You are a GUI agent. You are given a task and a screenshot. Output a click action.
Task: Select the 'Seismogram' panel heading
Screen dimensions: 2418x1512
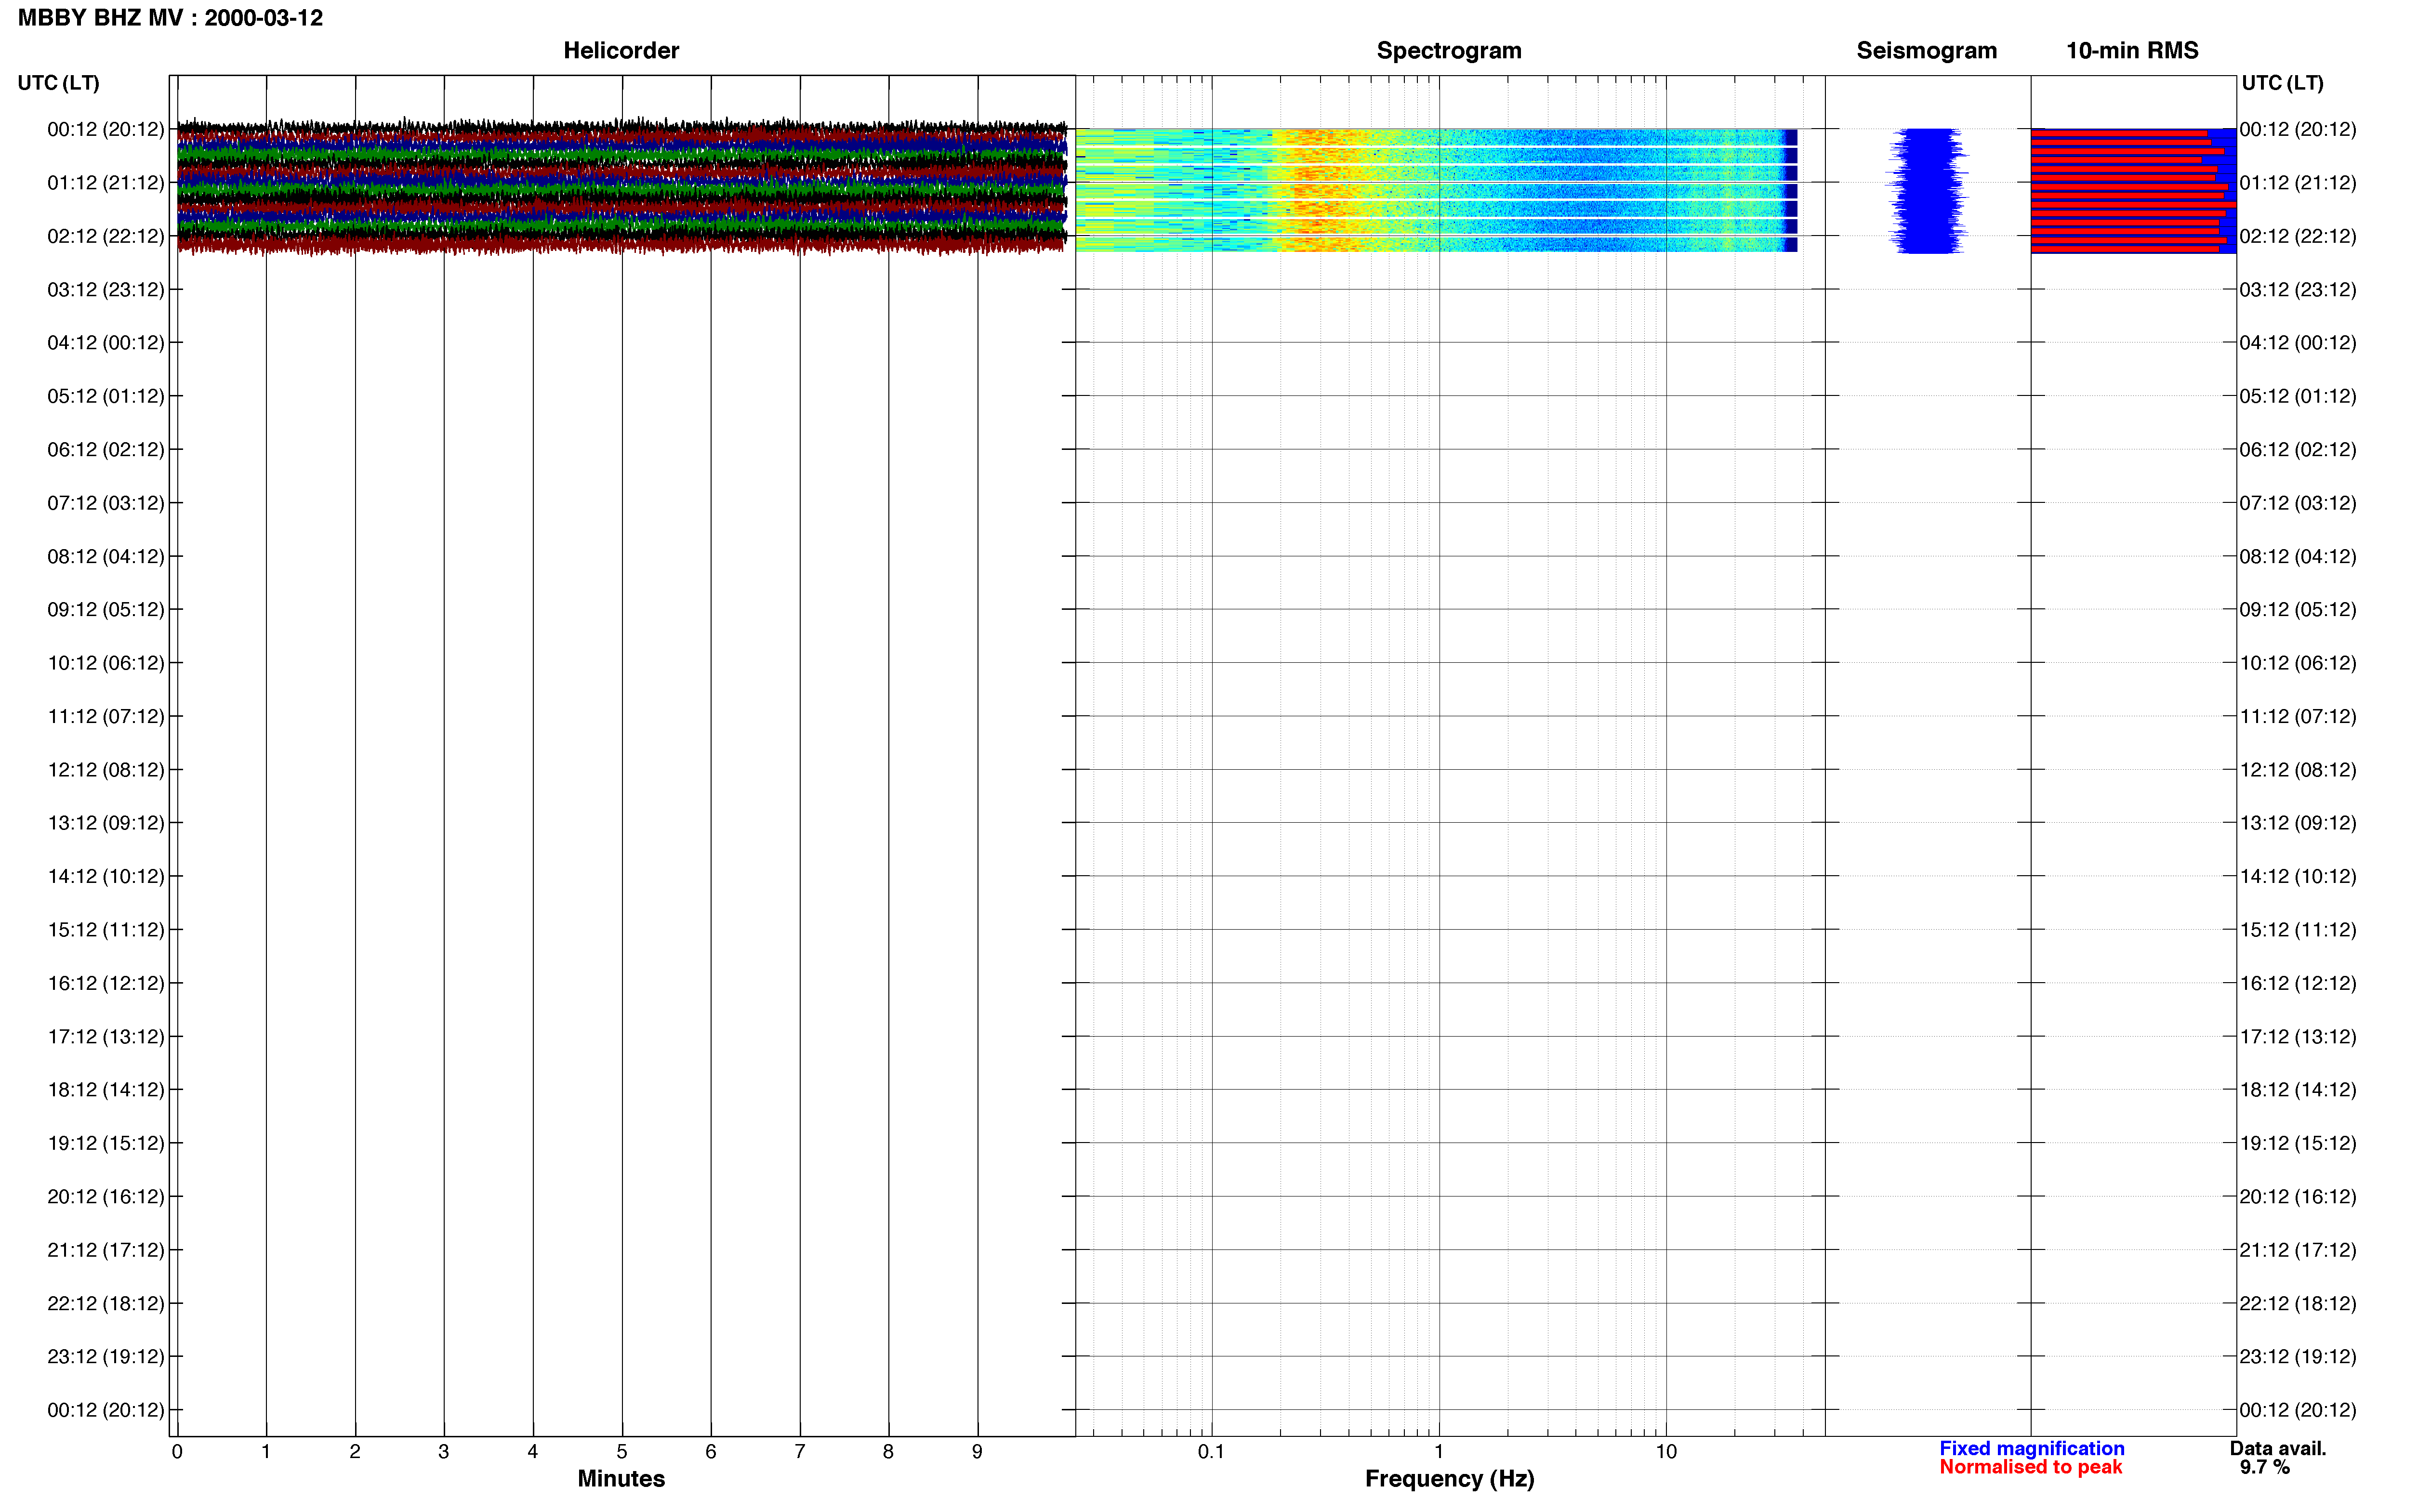point(1926,50)
